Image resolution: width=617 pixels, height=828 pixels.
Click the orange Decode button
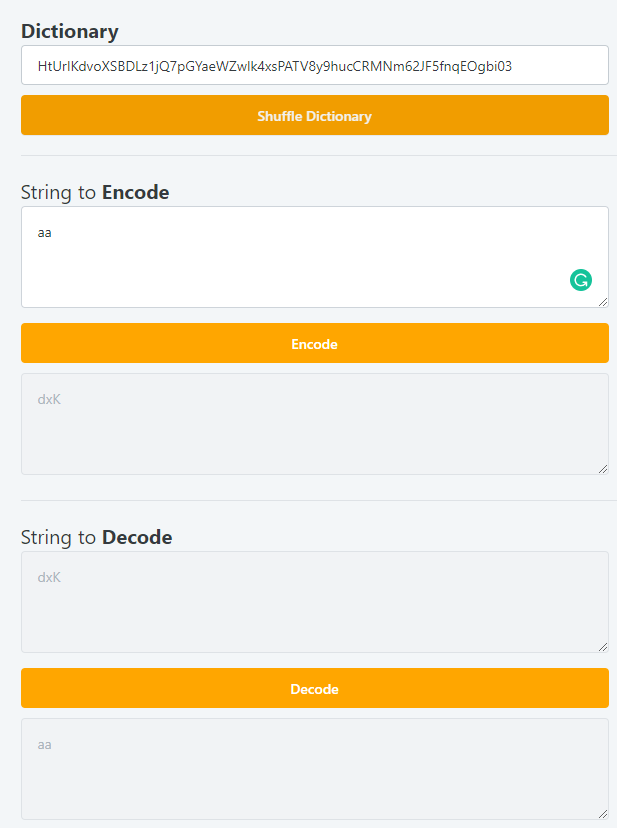[315, 688]
